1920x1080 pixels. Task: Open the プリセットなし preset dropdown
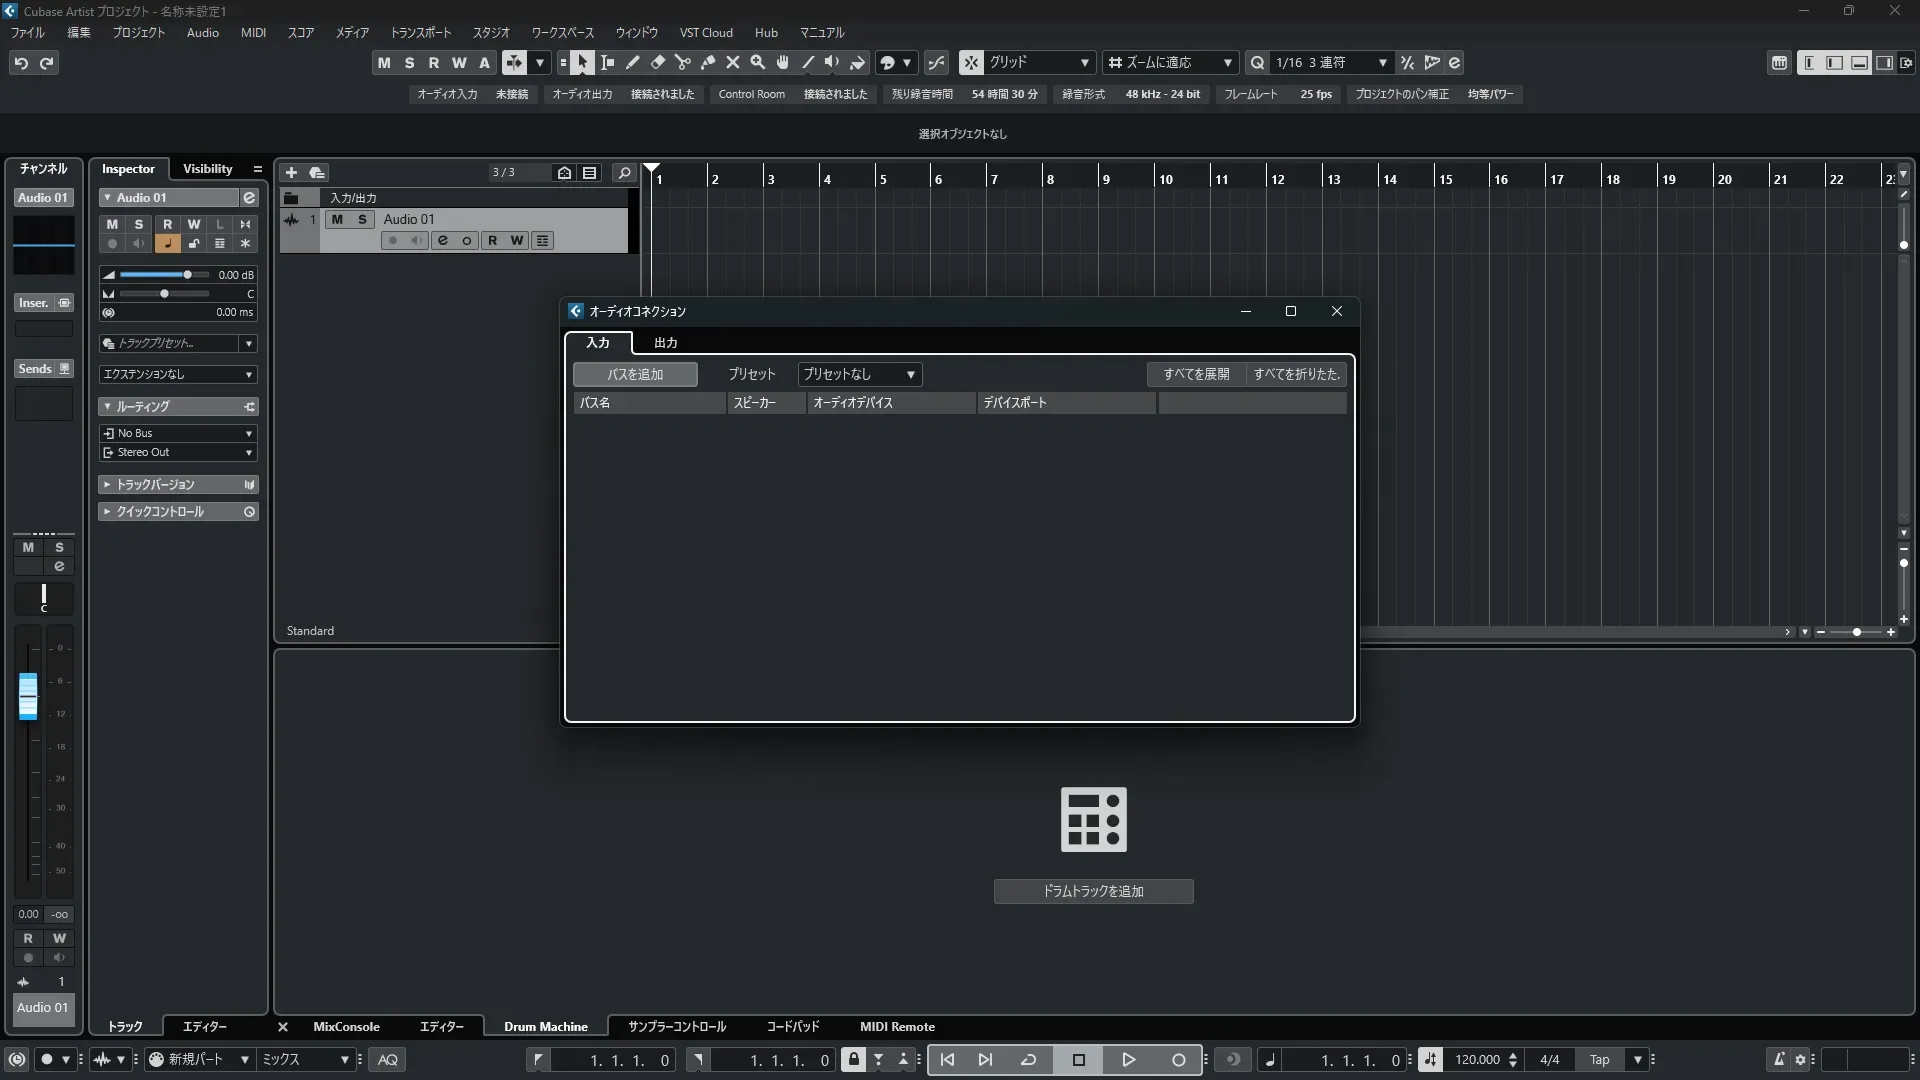click(859, 374)
